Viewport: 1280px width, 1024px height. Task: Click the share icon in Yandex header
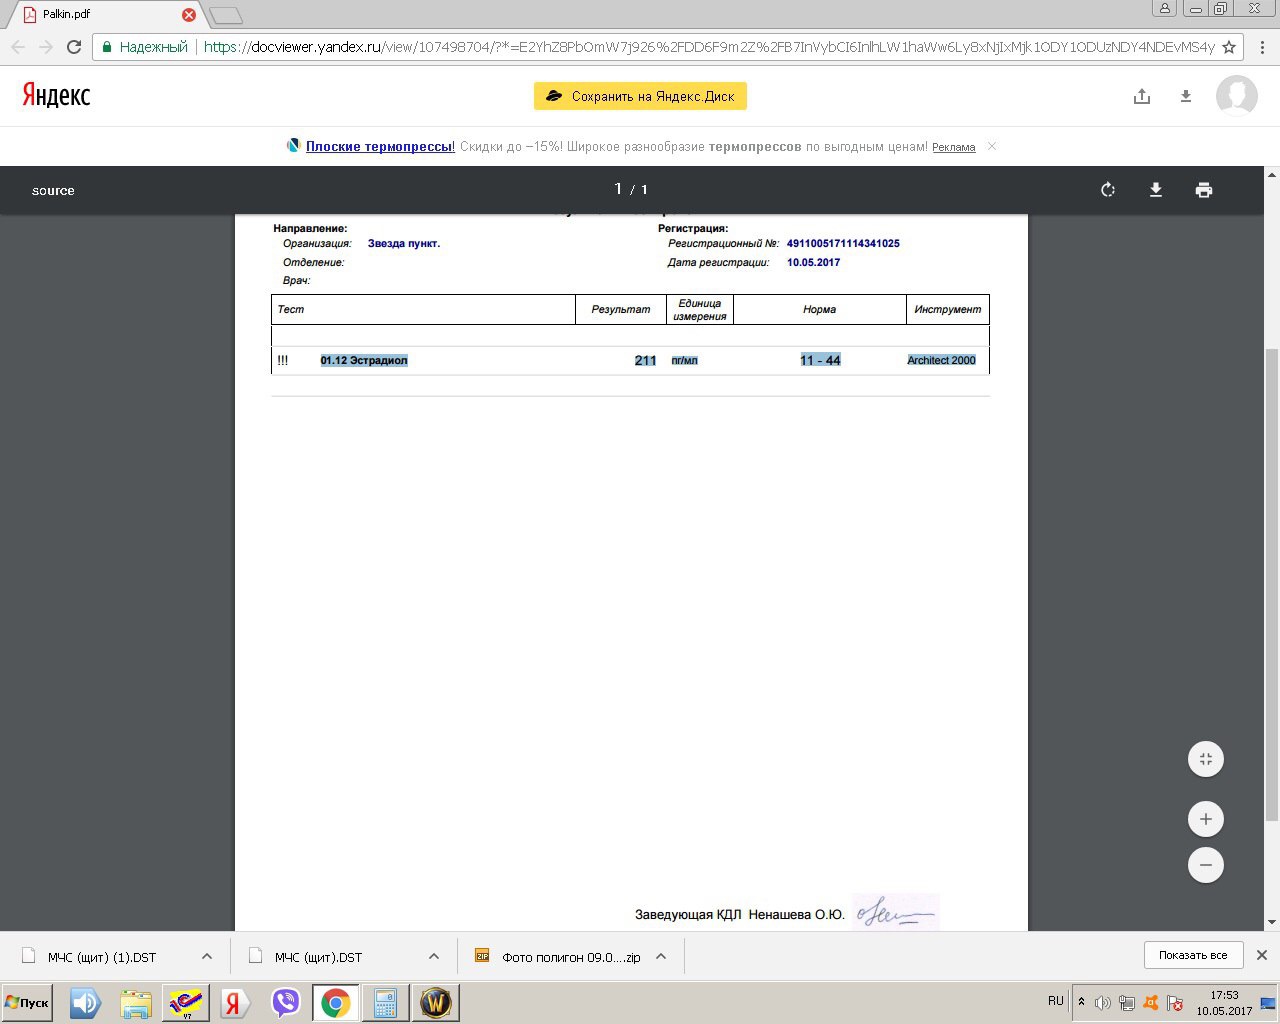pyautogui.click(x=1142, y=96)
